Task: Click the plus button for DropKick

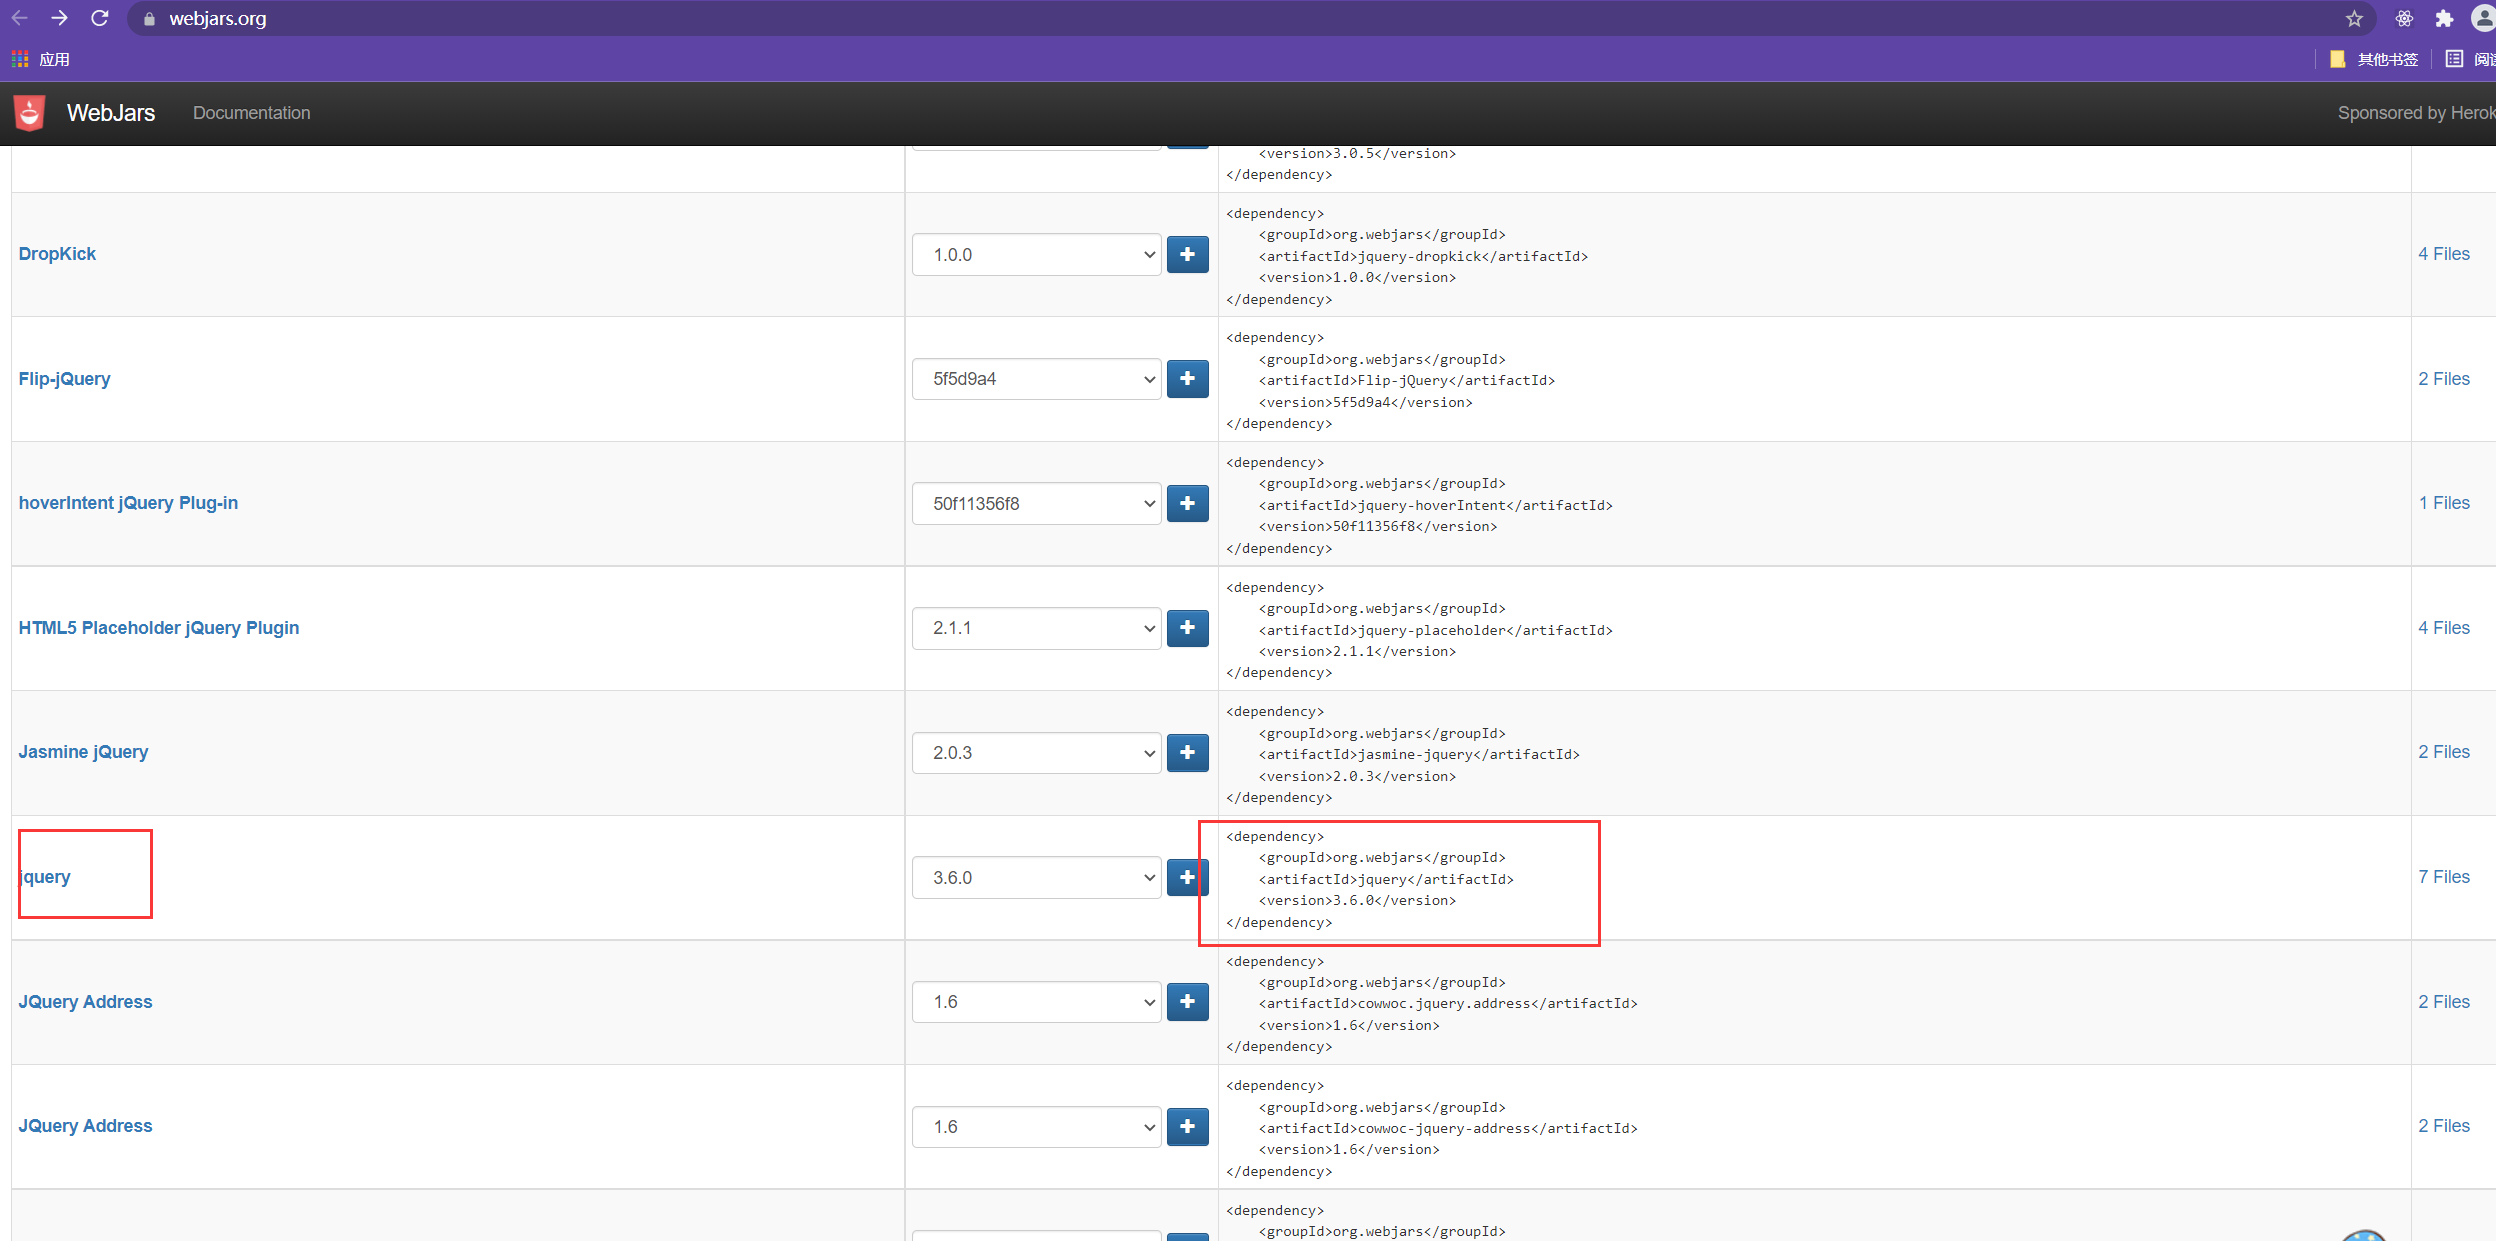Action: (x=1187, y=255)
